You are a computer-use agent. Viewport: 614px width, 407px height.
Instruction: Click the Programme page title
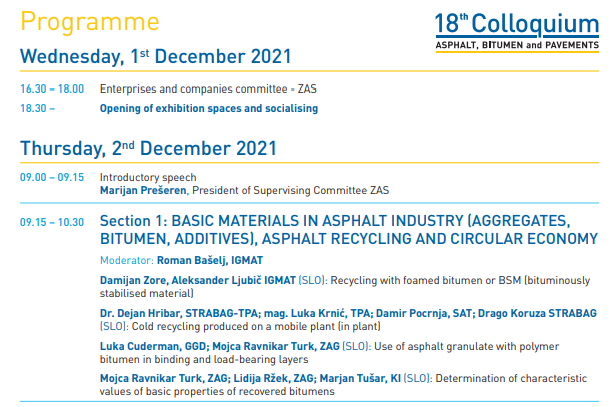point(89,21)
